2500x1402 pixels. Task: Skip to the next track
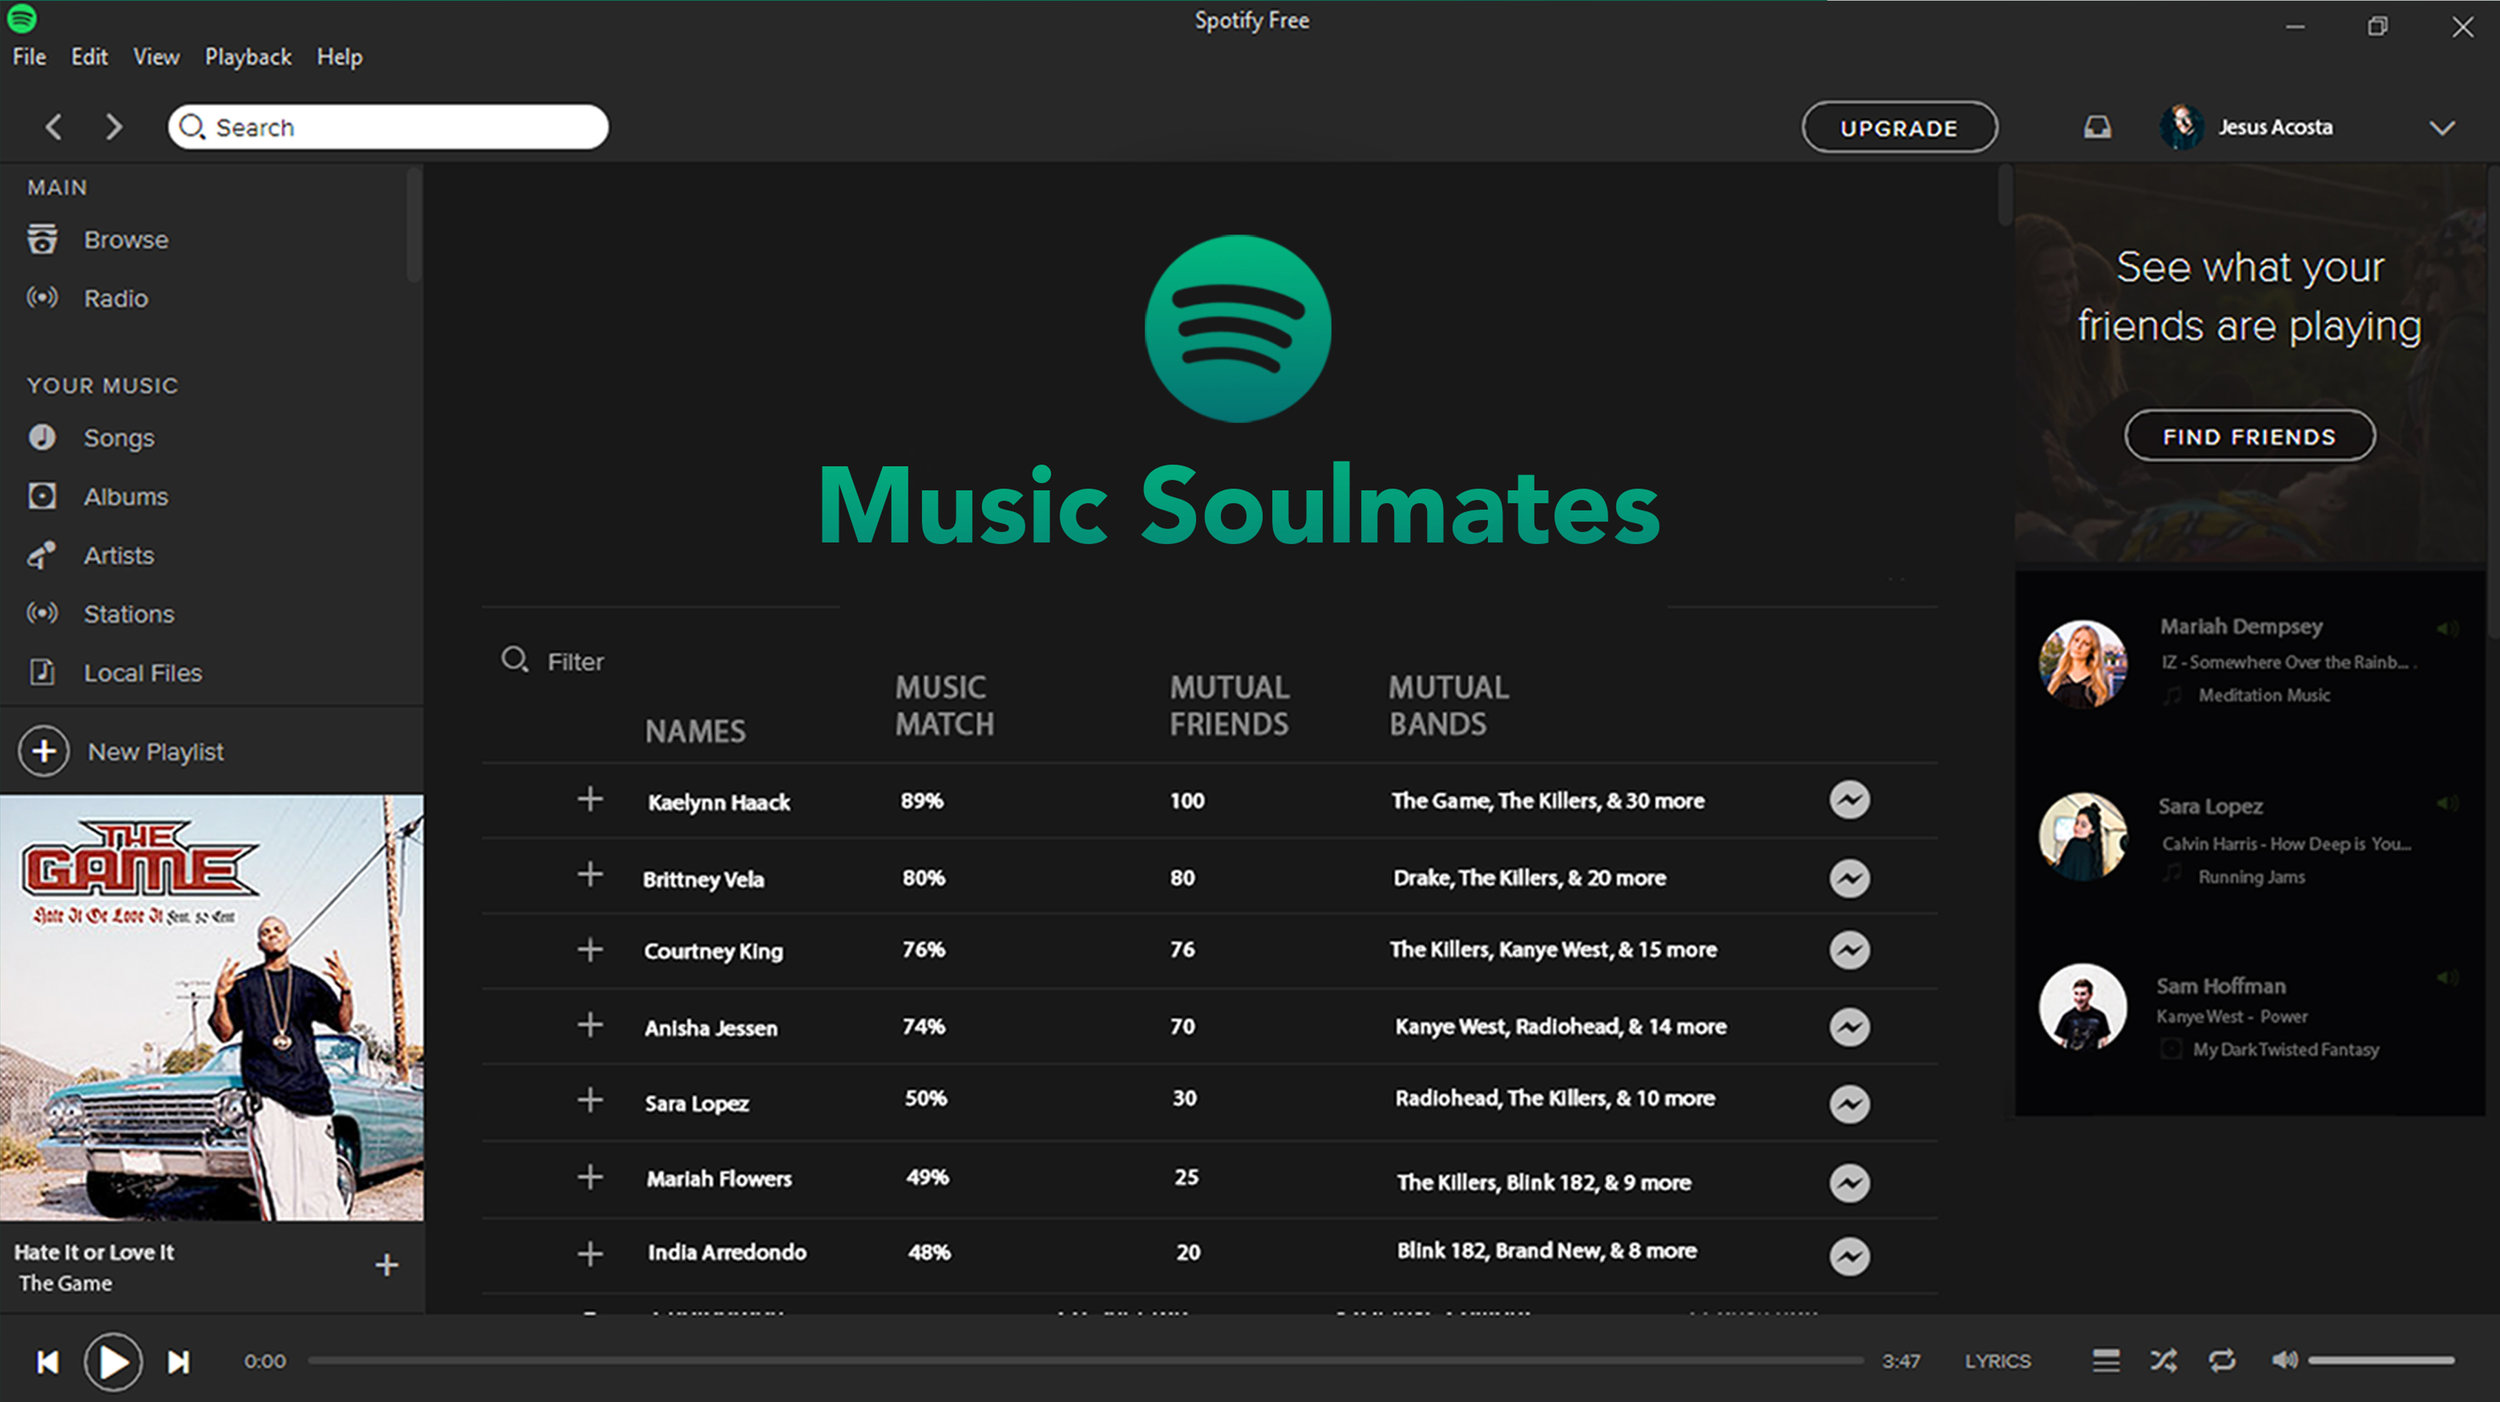[x=178, y=1362]
